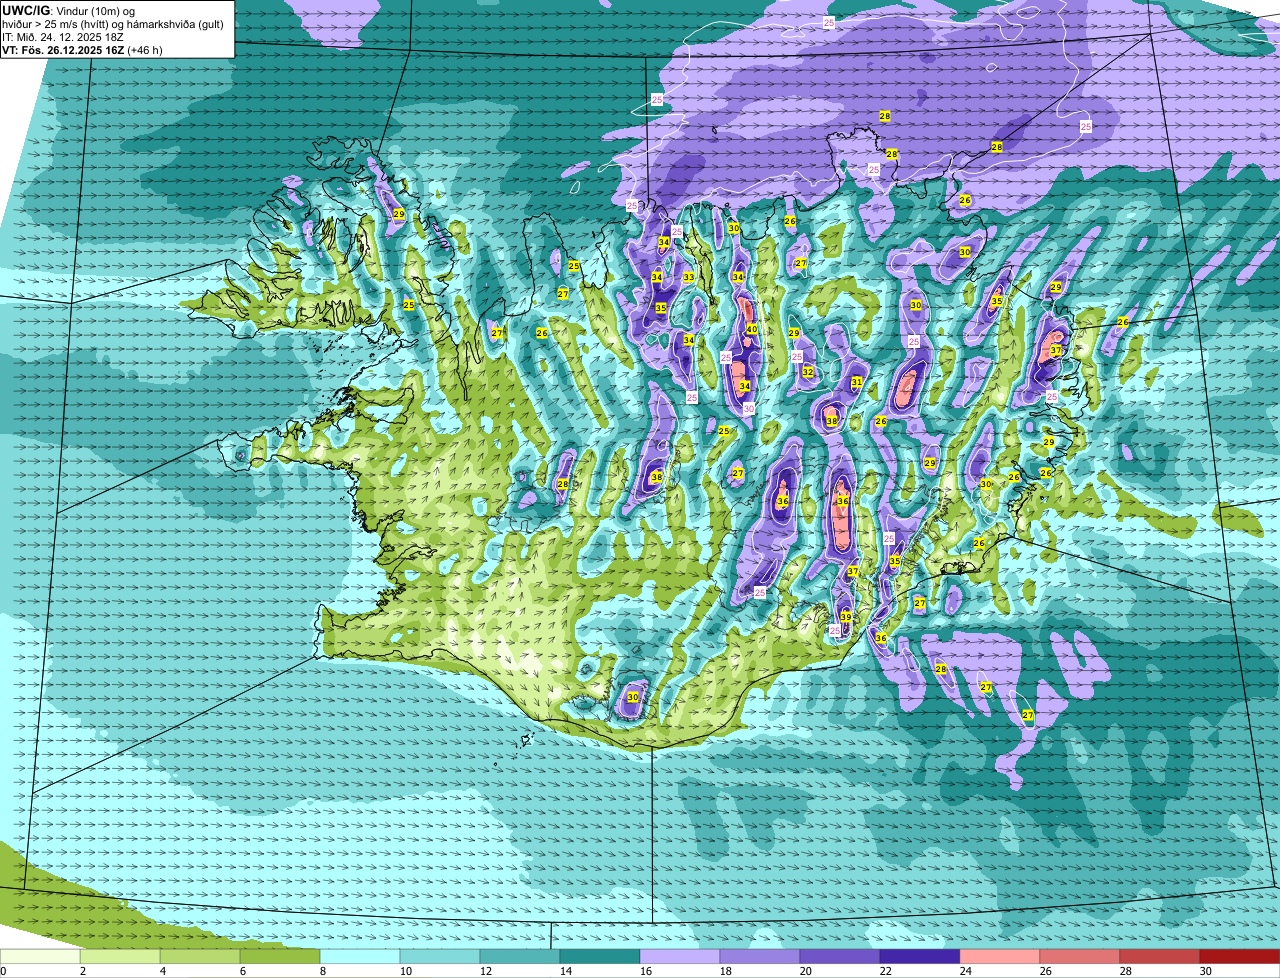Select the 2–4 m/s legend color

pyautogui.click(x=120, y=956)
